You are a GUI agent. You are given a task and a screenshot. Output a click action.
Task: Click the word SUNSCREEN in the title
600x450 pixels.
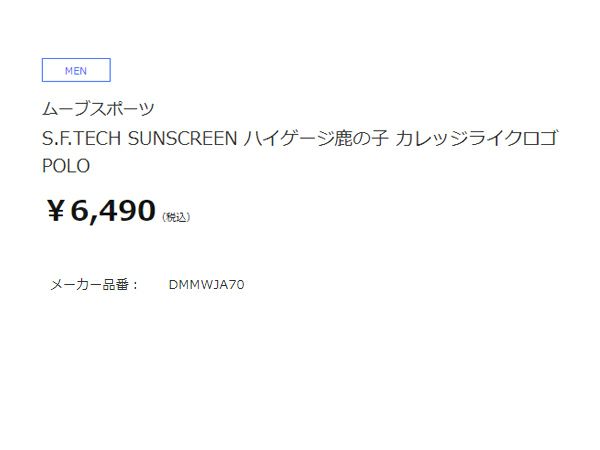185,137
